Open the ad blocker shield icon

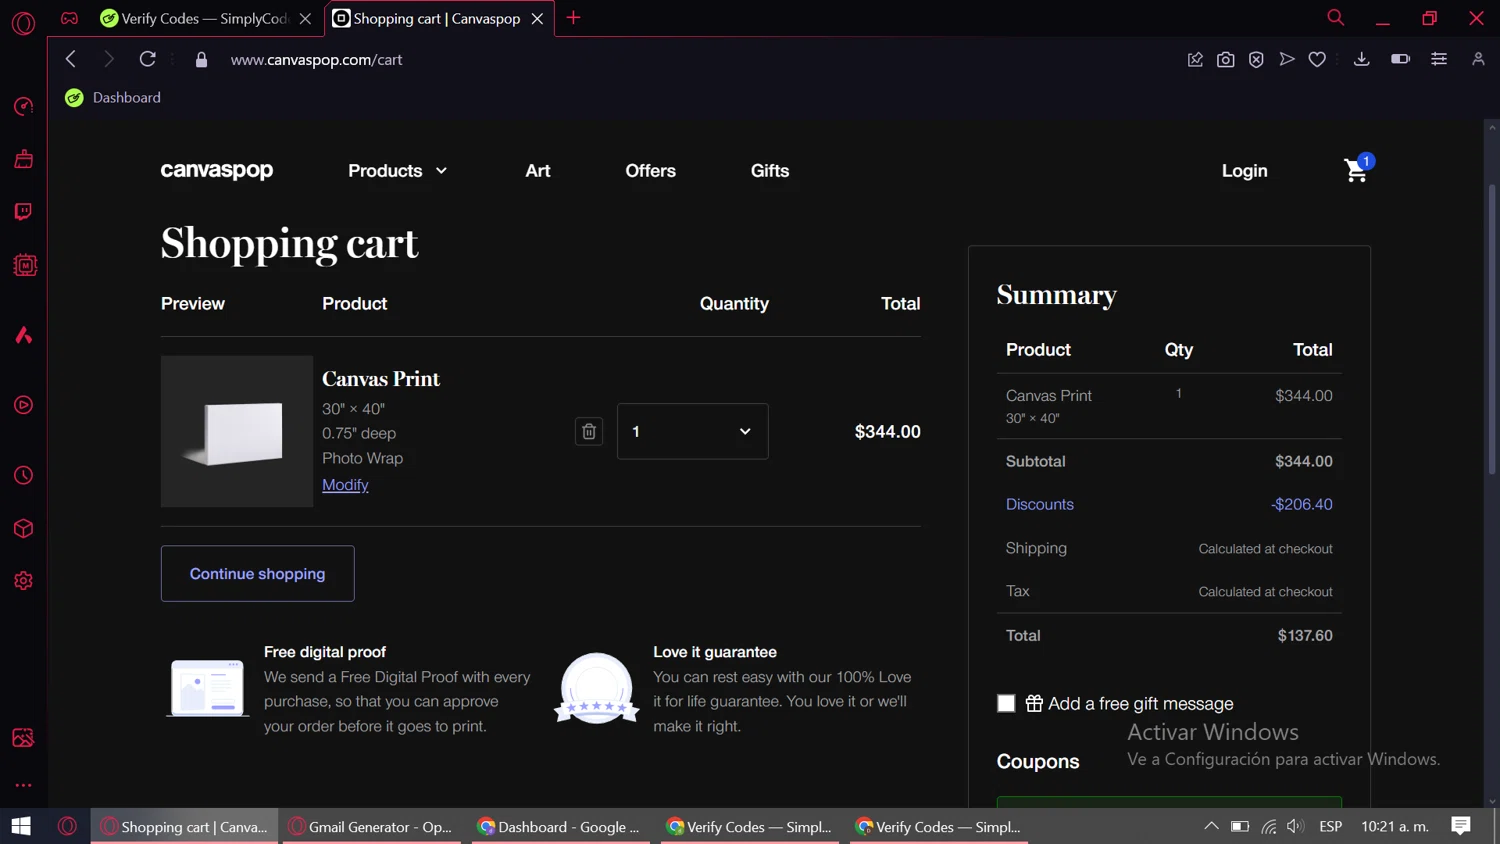tap(1256, 60)
